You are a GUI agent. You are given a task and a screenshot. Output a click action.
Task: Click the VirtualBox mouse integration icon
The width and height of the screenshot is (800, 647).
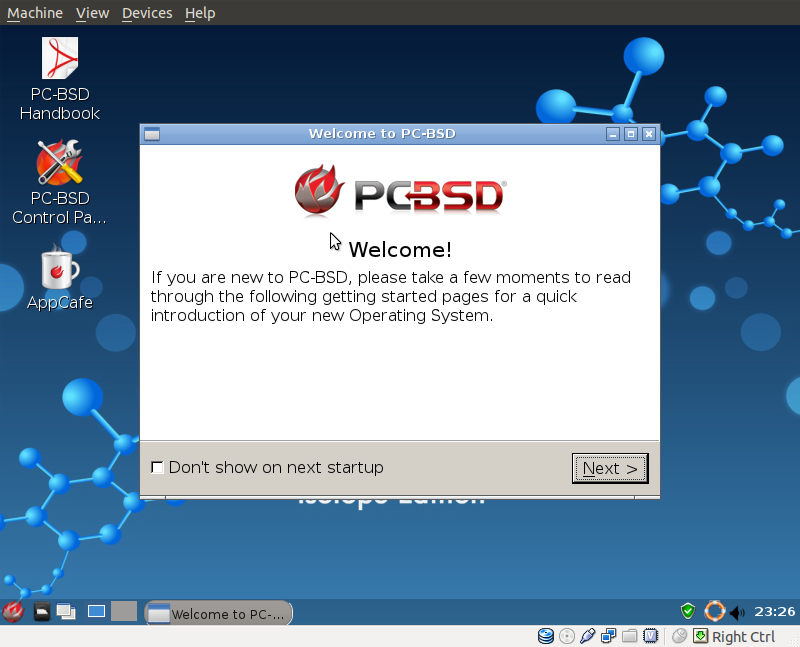[x=679, y=636]
